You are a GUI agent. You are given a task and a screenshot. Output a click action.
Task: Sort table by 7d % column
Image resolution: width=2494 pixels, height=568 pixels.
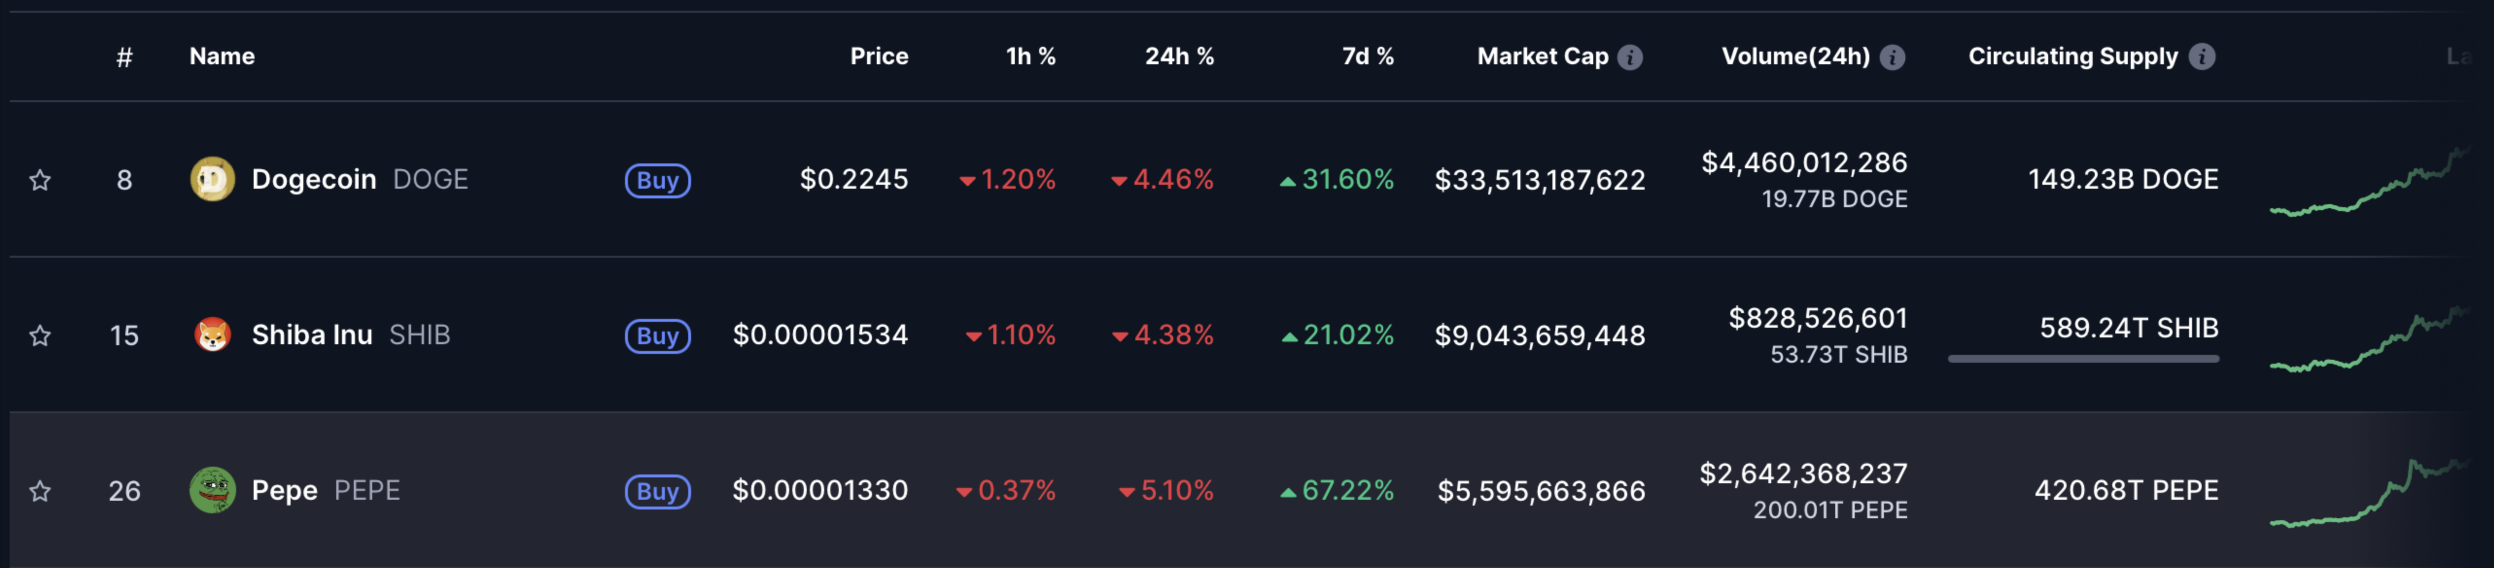[x=1367, y=57]
